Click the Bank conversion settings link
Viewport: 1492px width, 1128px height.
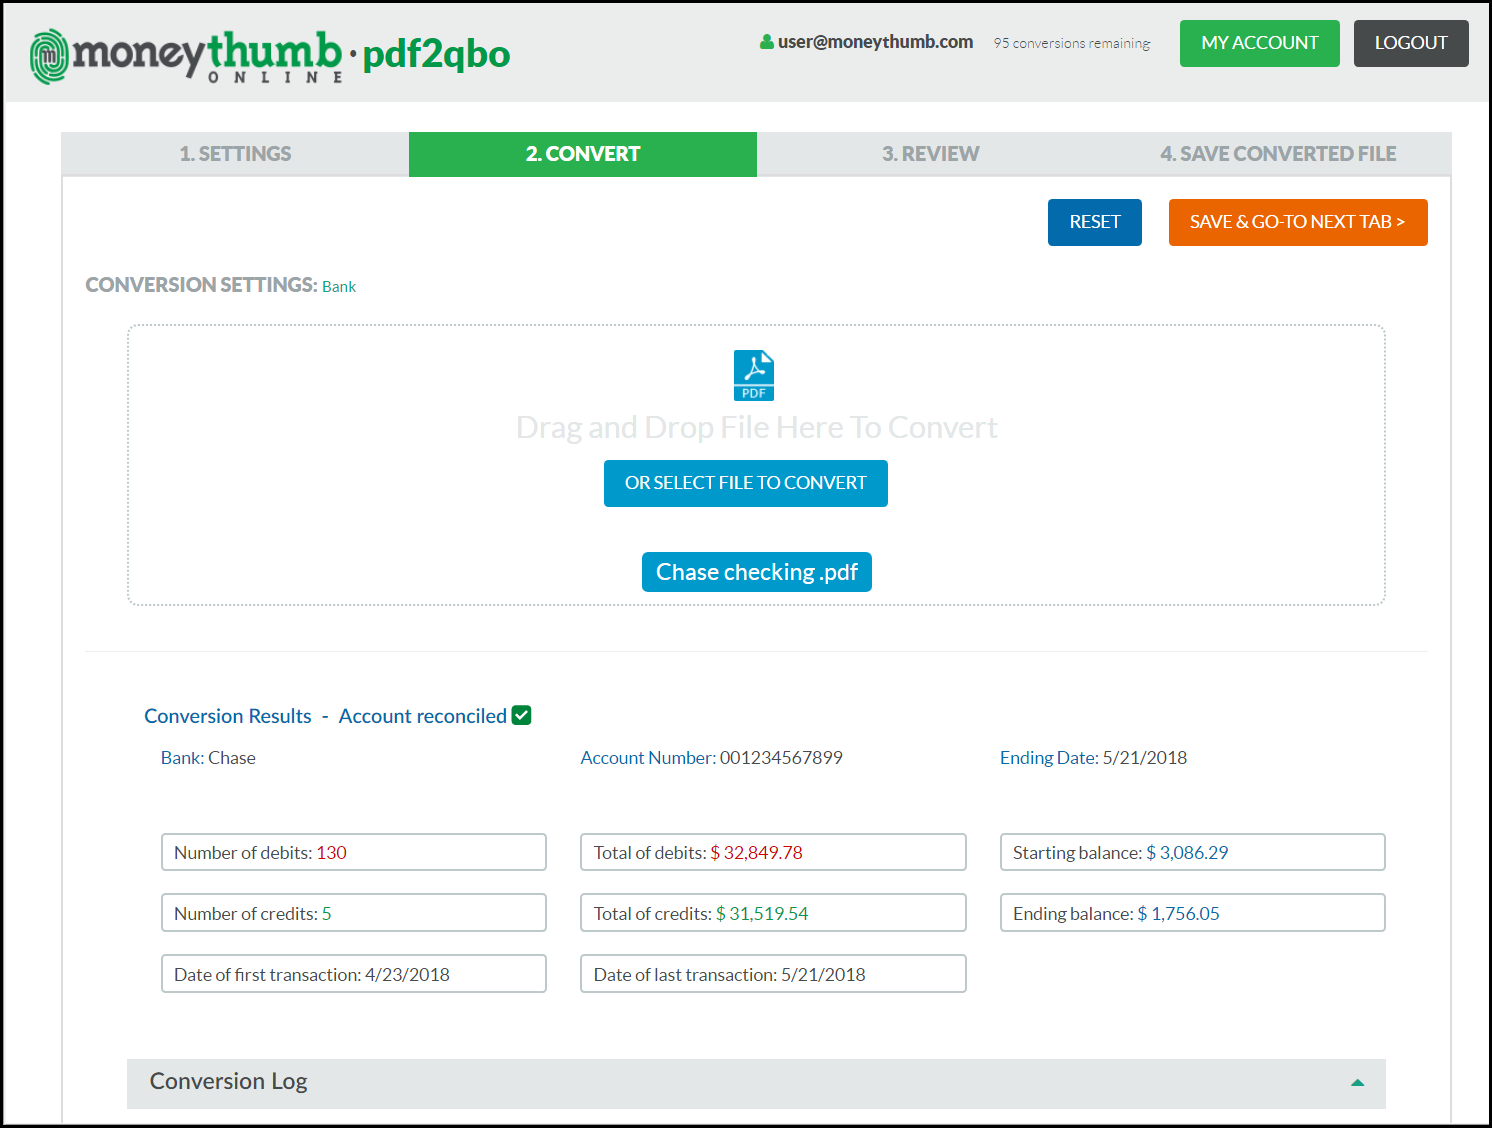[x=339, y=287]
